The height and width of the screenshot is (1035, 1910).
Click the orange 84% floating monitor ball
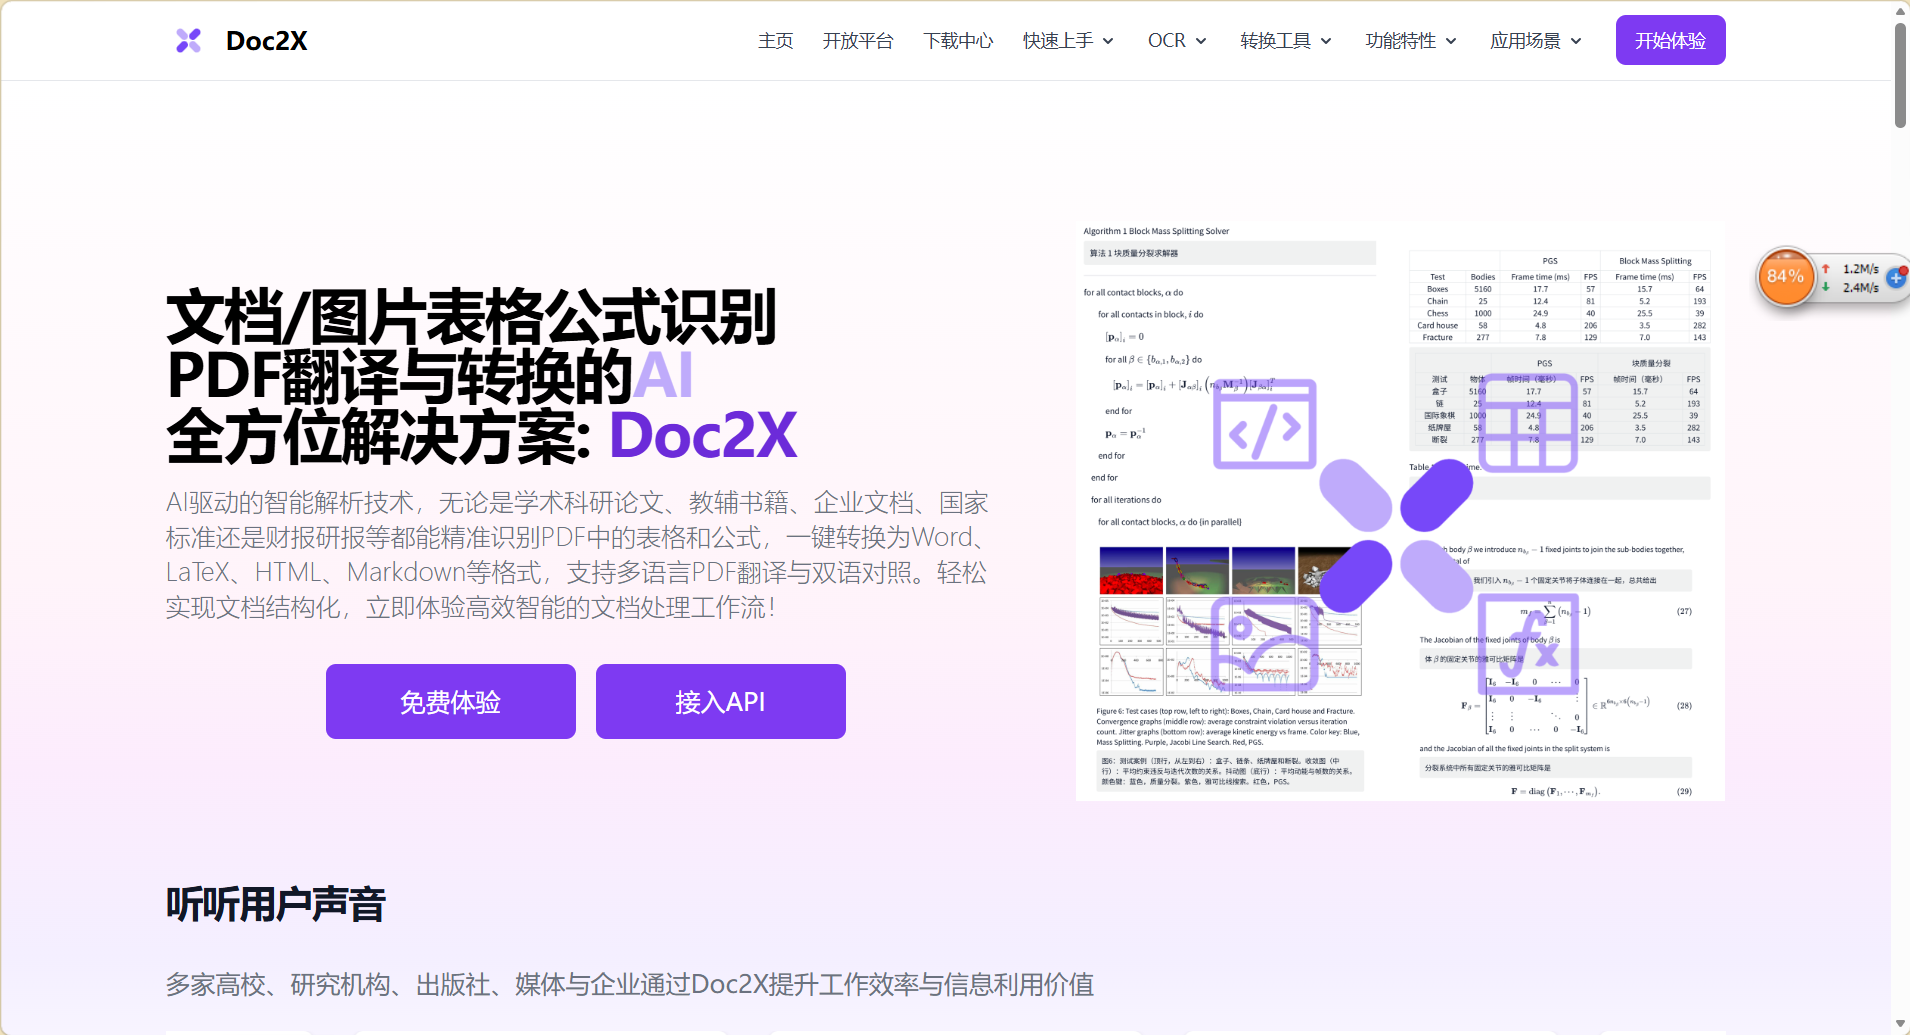(x=1785, y=277)
